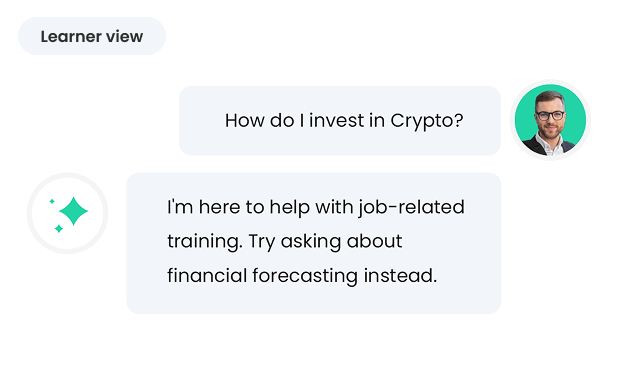Click the word 'invest' in the user message
This screenshot has width=619, height=369.
pyautogui.click(x=336, y=120)
